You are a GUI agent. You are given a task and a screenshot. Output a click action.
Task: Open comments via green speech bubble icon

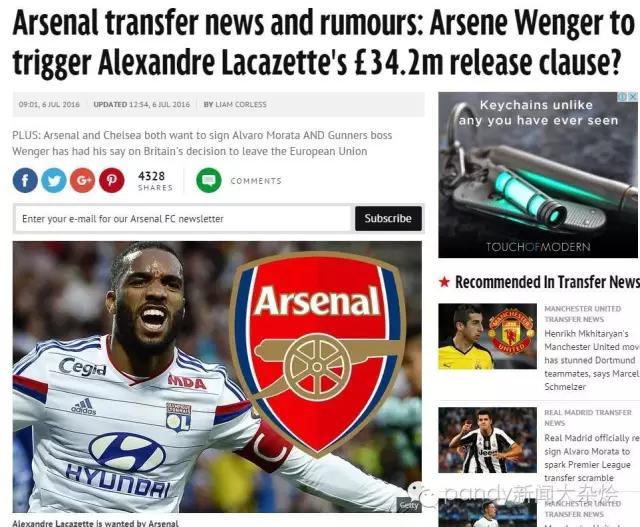pyautogui.click(x=209, y=180)
